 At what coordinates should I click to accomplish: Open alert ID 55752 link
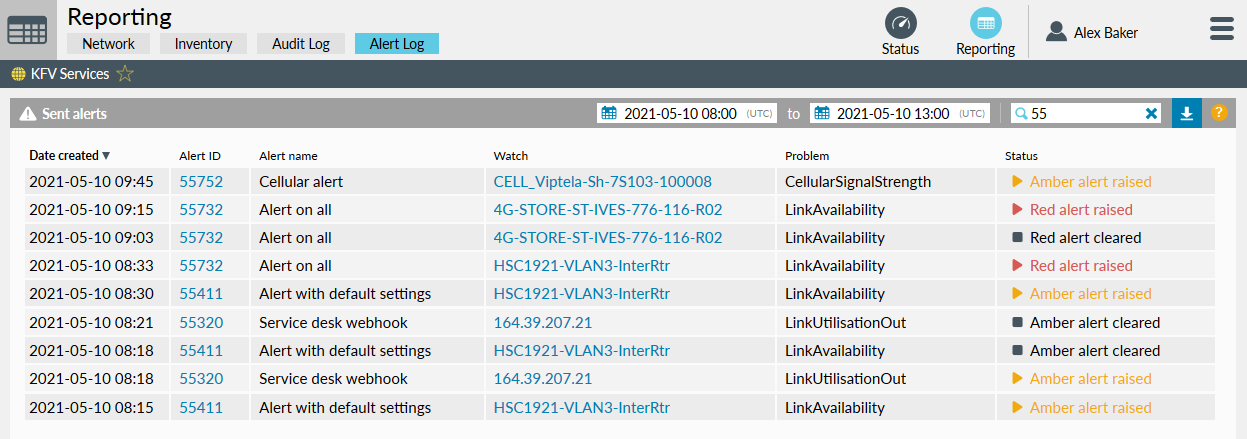coord(201,182)
